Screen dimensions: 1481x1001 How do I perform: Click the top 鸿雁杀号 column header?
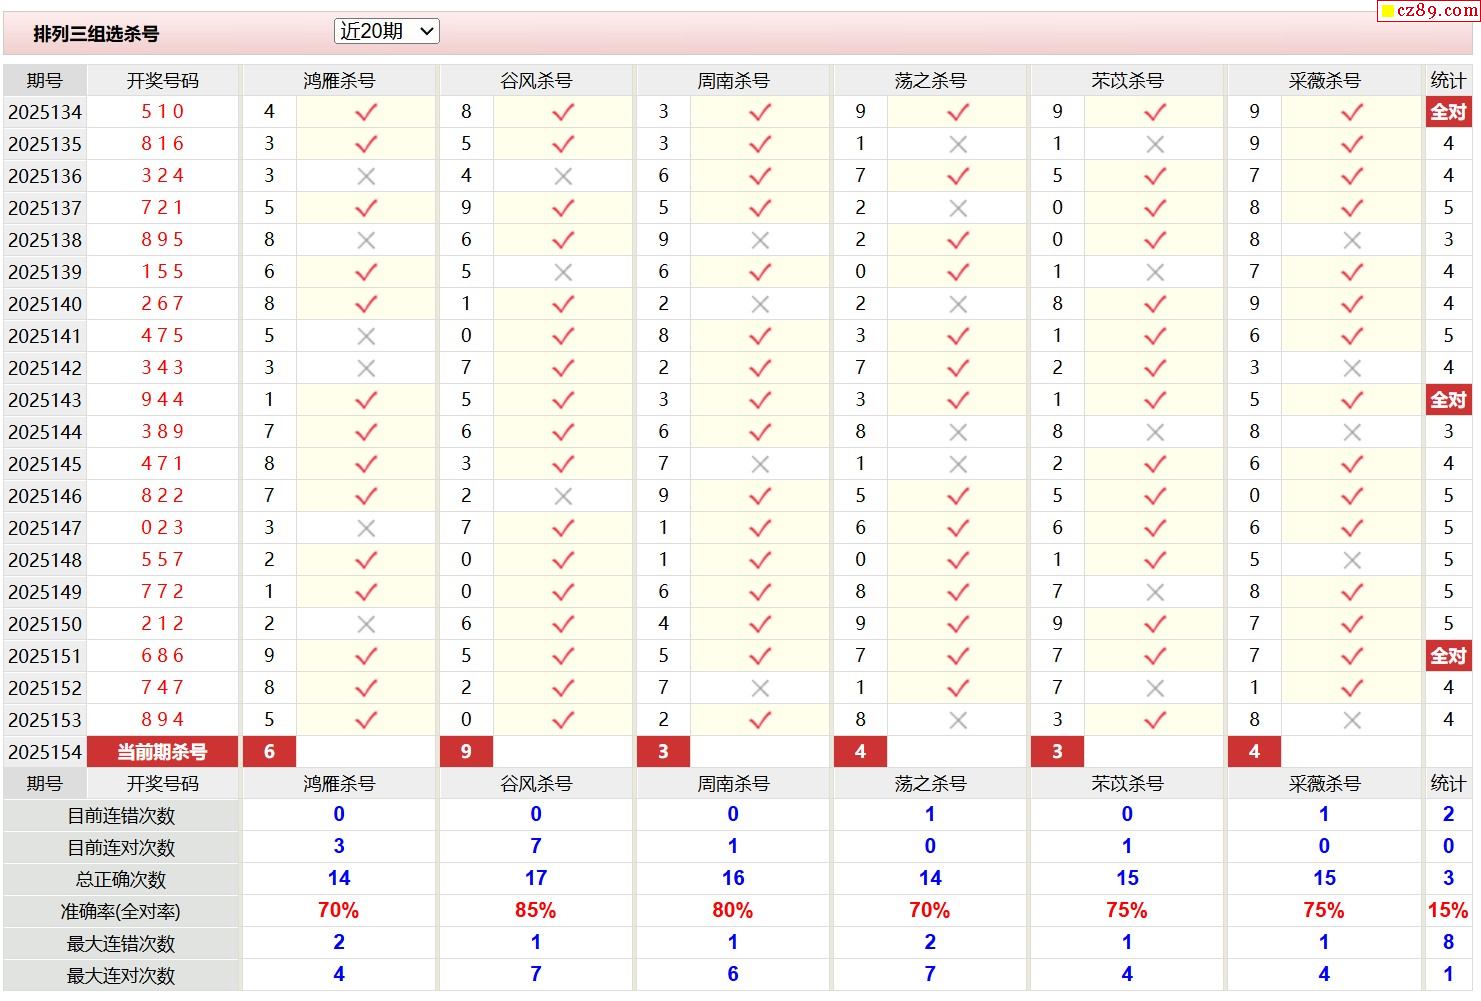339,81
